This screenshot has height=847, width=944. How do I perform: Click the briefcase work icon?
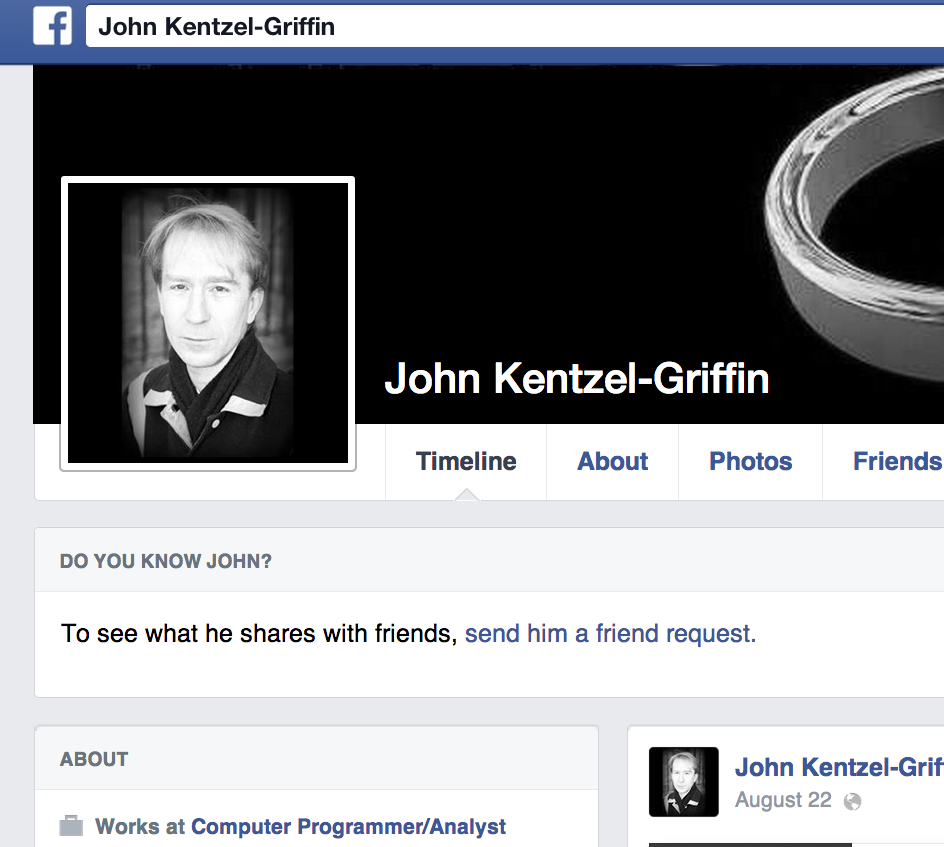click(71, 826)
